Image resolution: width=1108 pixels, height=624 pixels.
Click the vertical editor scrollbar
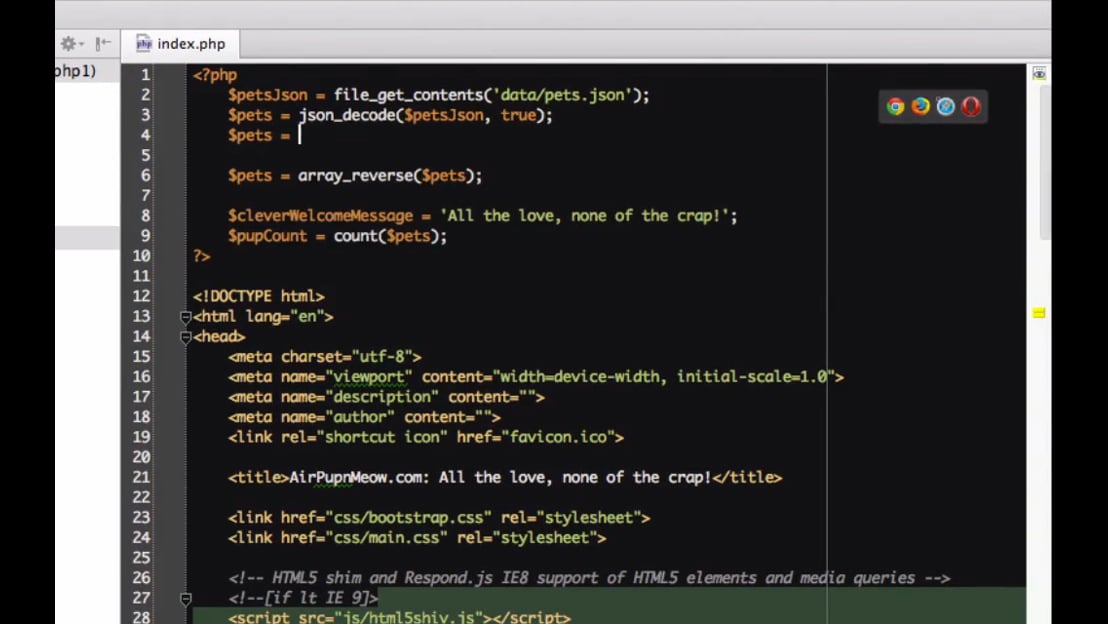pyautogui.click(x=1045, y=163)
